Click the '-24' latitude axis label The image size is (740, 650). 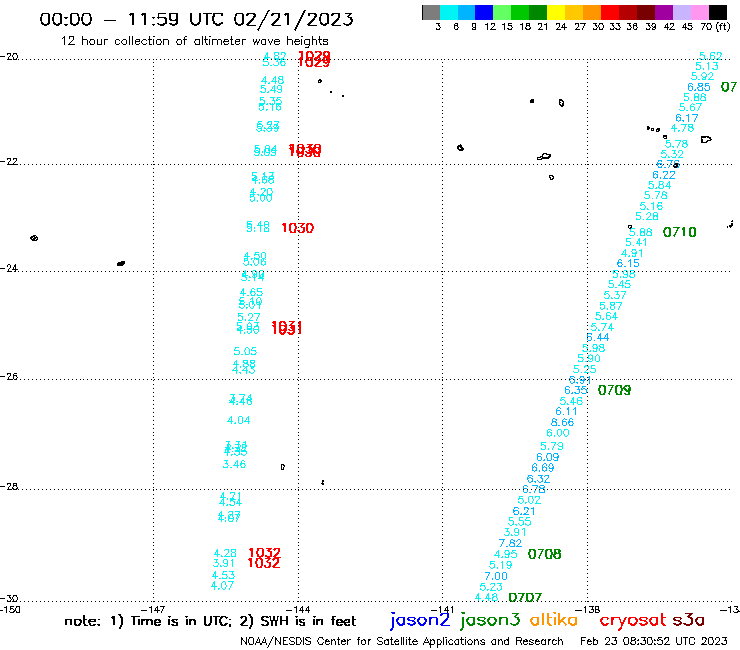[9, 268]
